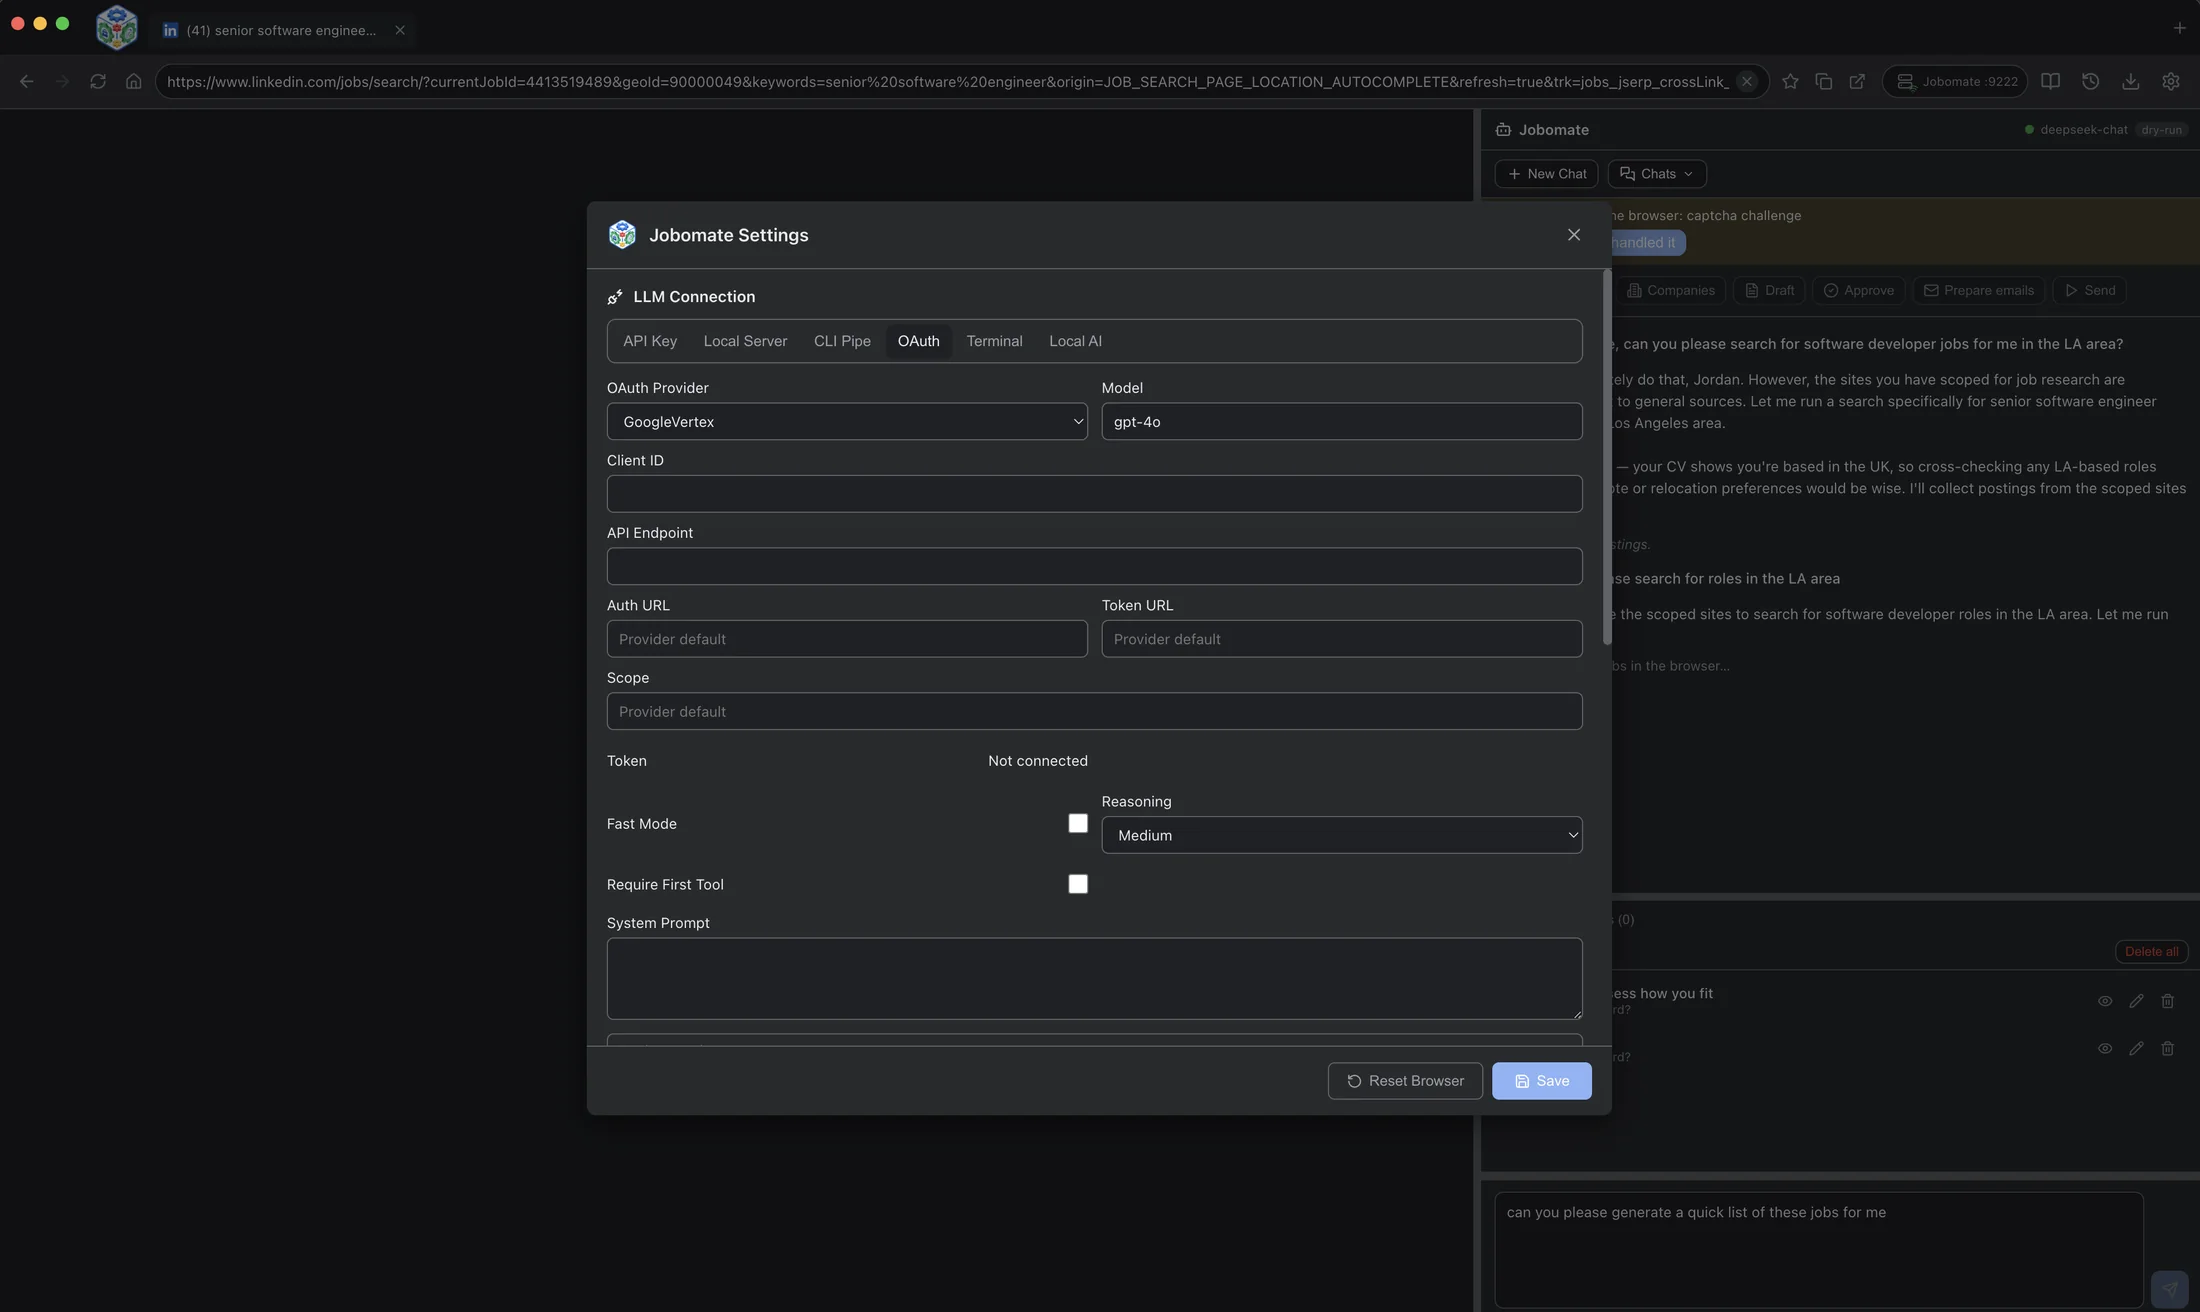Click the Scope input field
The width and height of the screenshot is (2200, 1312).
[1094, 711]
